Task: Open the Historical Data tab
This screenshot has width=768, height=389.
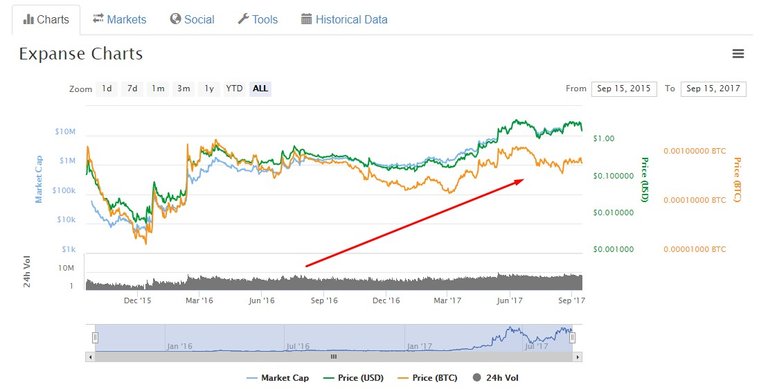Action: tap(344, 20)
